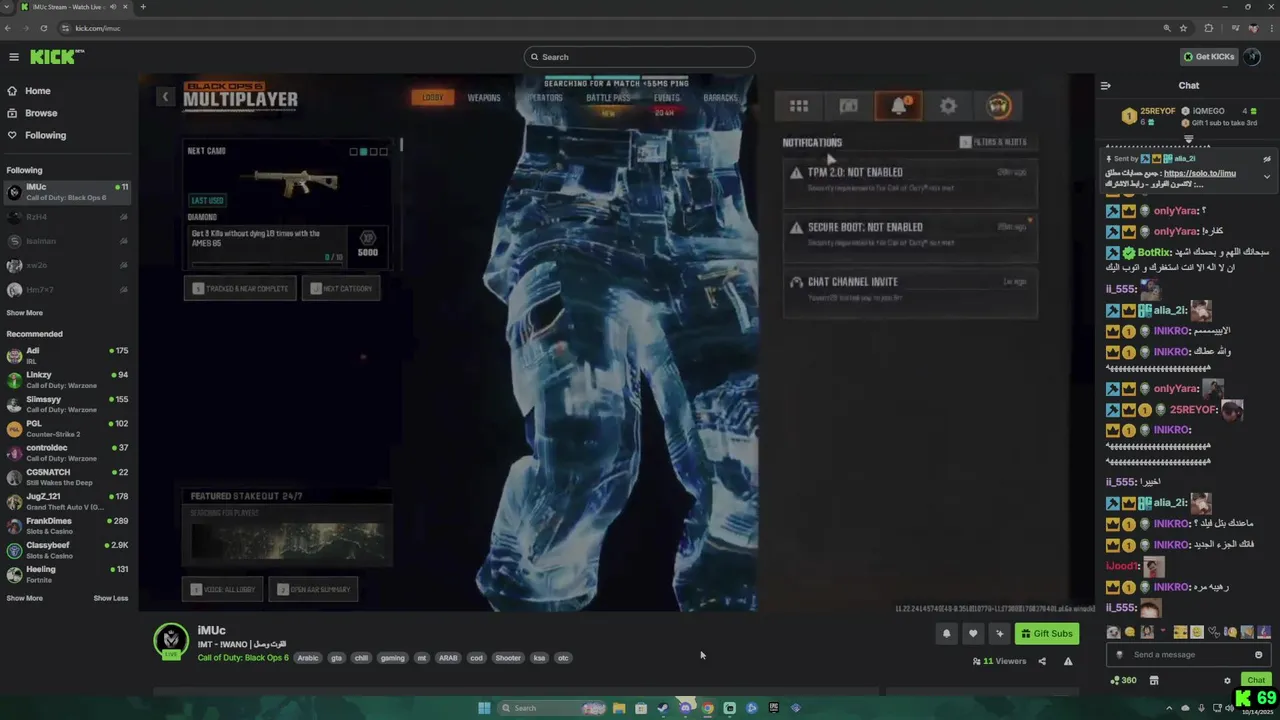Click Send a message chat input
Image resolution: width=1280 pixels, height=720 pixels.
[1190, 655]
